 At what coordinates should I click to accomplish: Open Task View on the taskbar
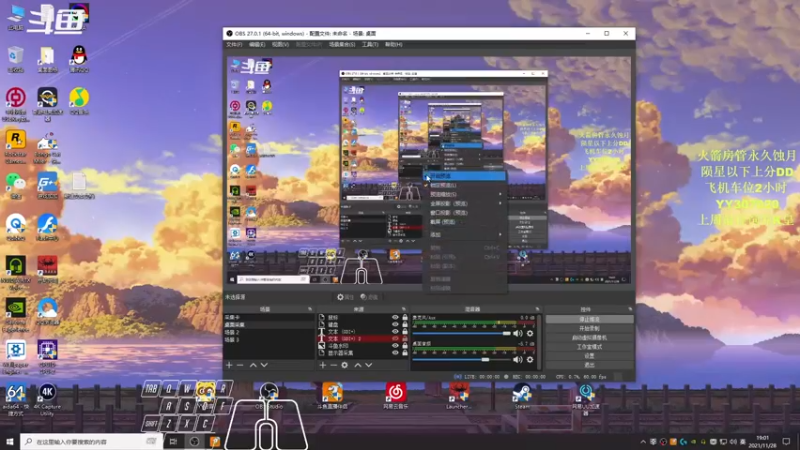(x=173, y=442)
